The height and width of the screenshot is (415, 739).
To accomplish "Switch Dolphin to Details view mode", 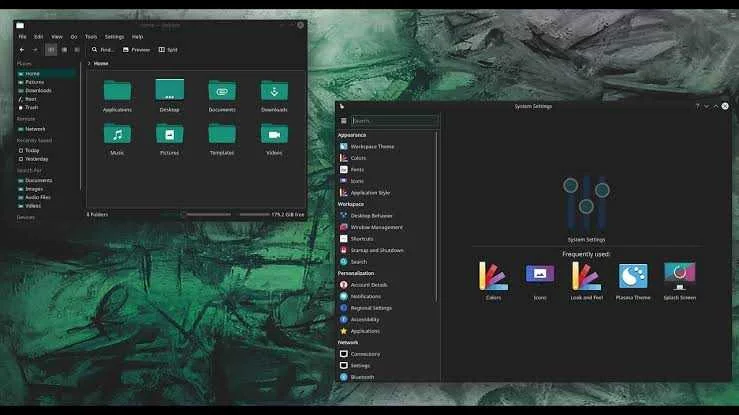I will click(x=77, y=49).
